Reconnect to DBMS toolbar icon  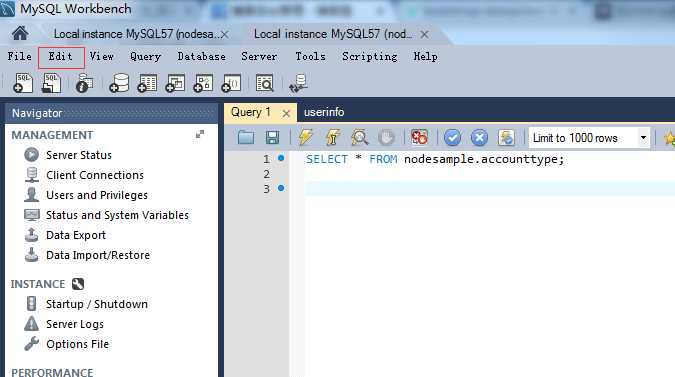(x=298, y=83)
